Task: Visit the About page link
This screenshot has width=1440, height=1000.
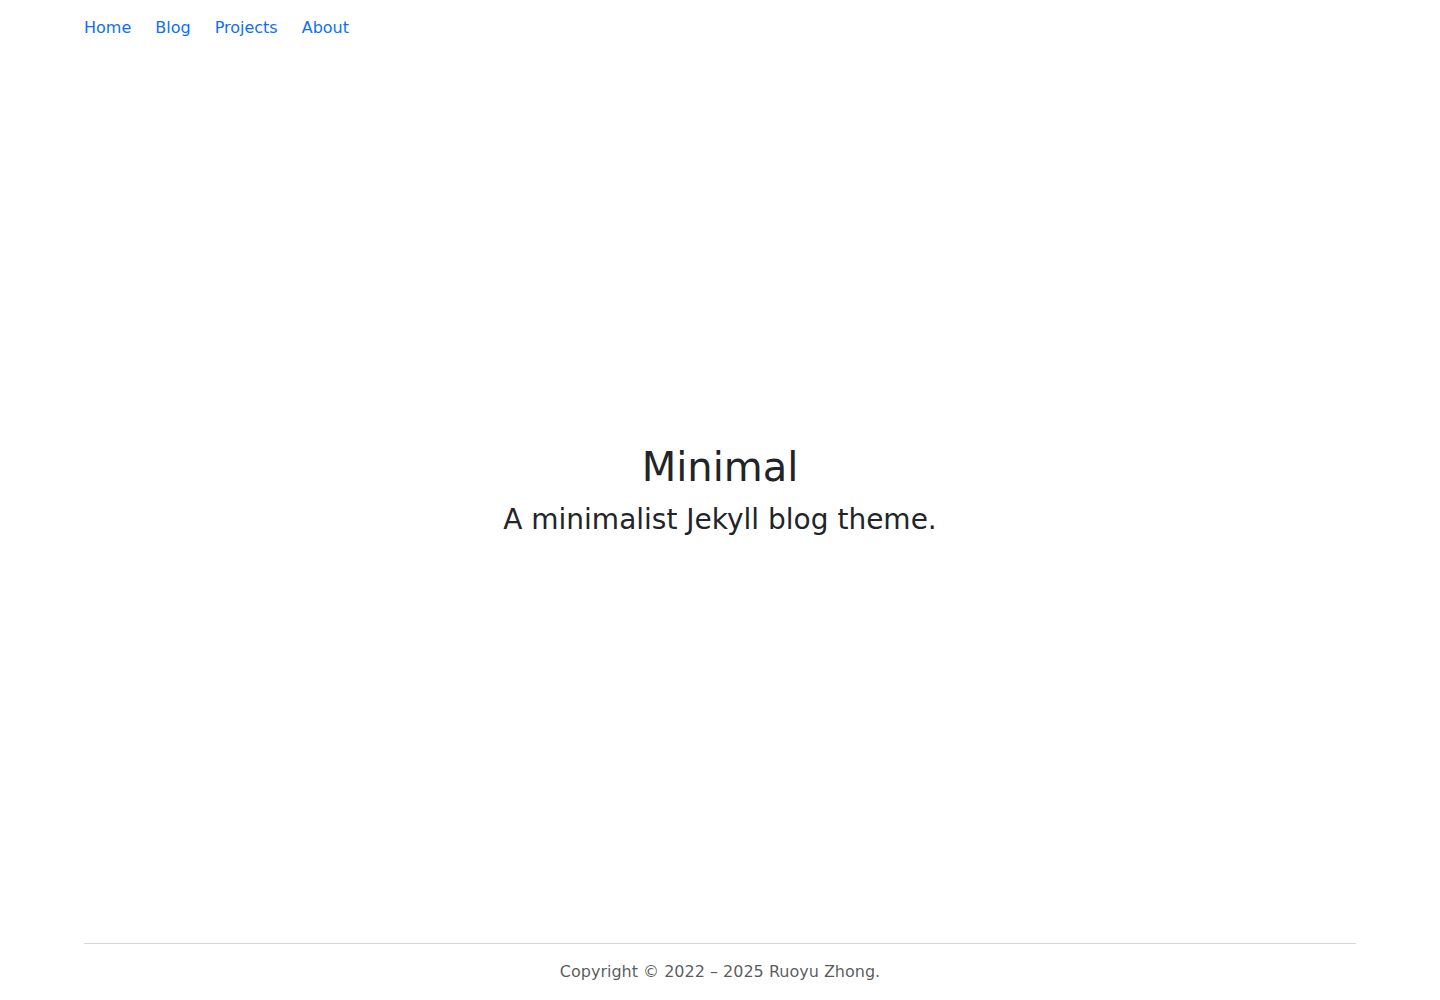Action: [325, 28]
